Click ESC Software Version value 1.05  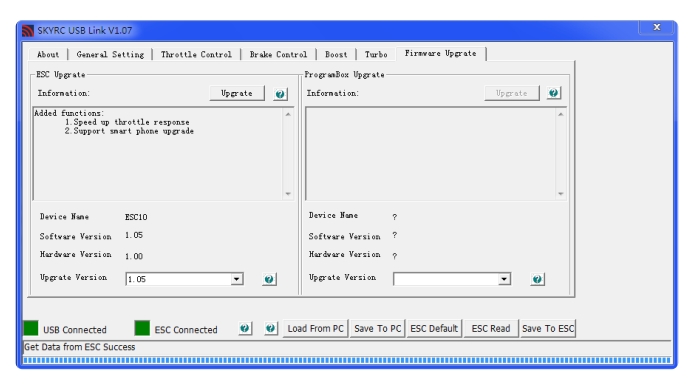click(134, 235)
